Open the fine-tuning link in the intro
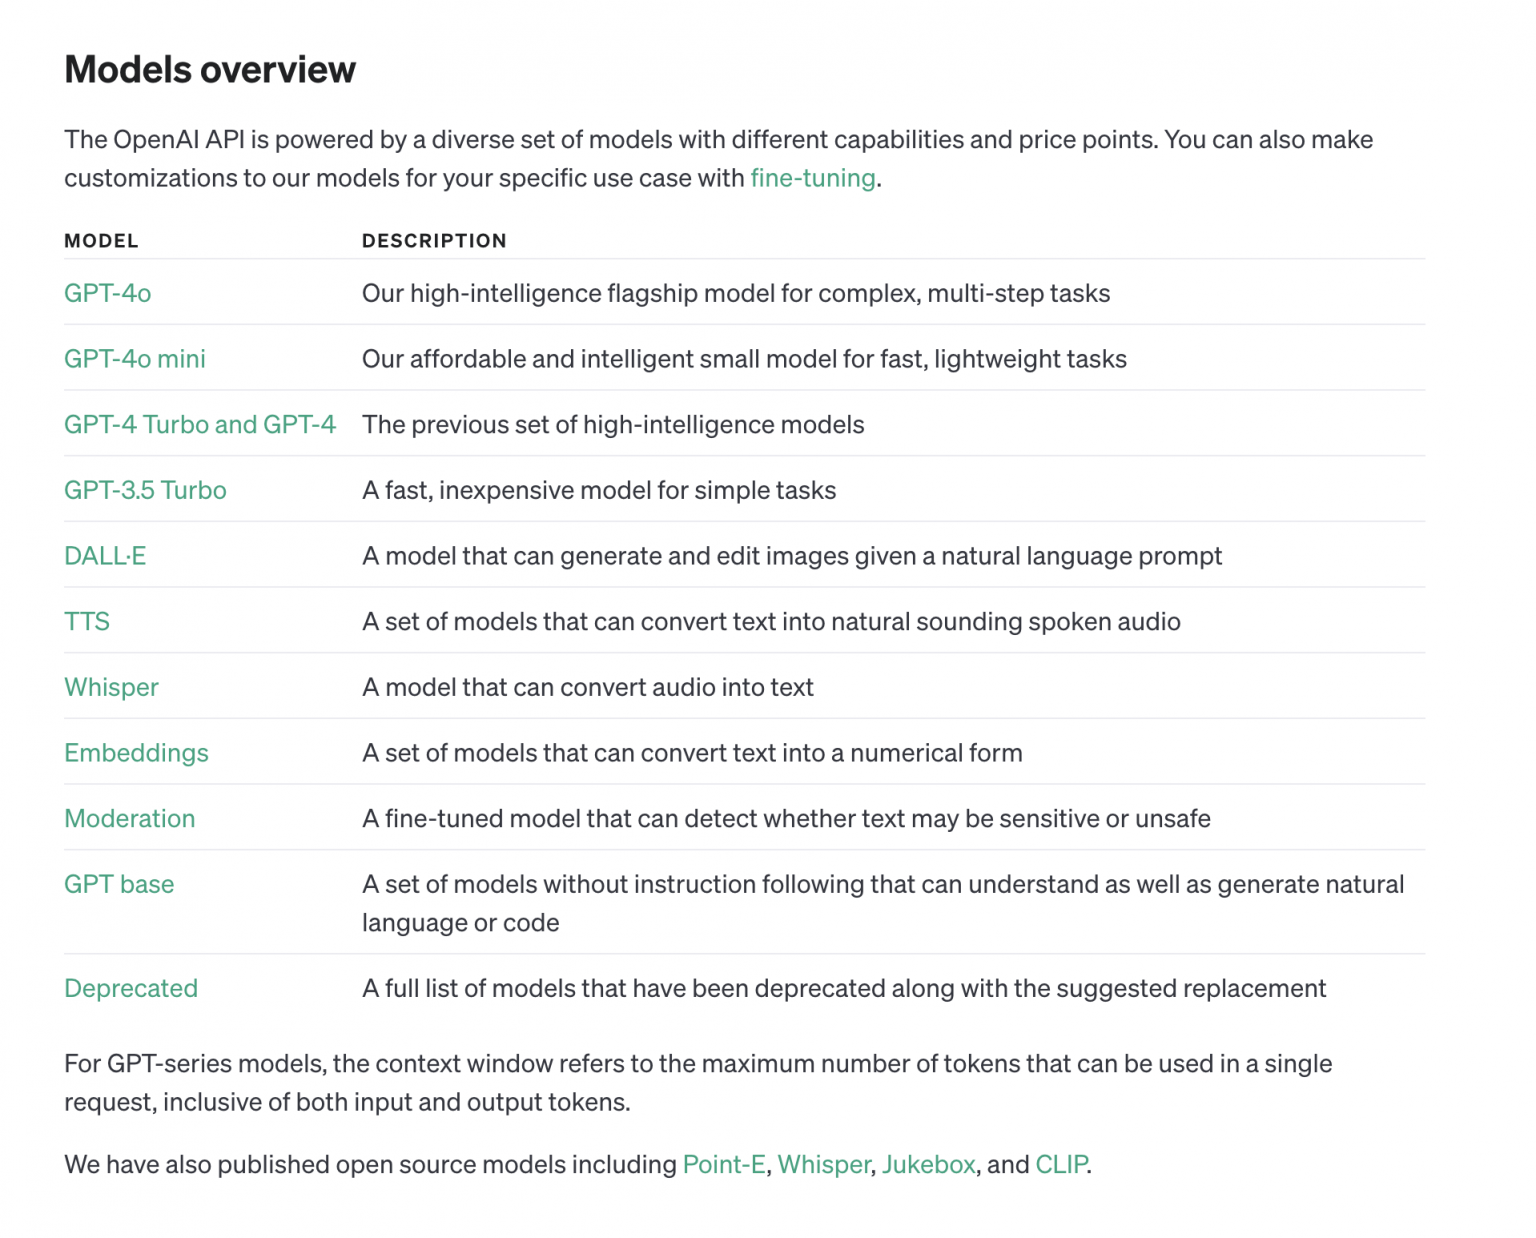The width and height of the screenshot is (1536, 1238). click(812, 178)
